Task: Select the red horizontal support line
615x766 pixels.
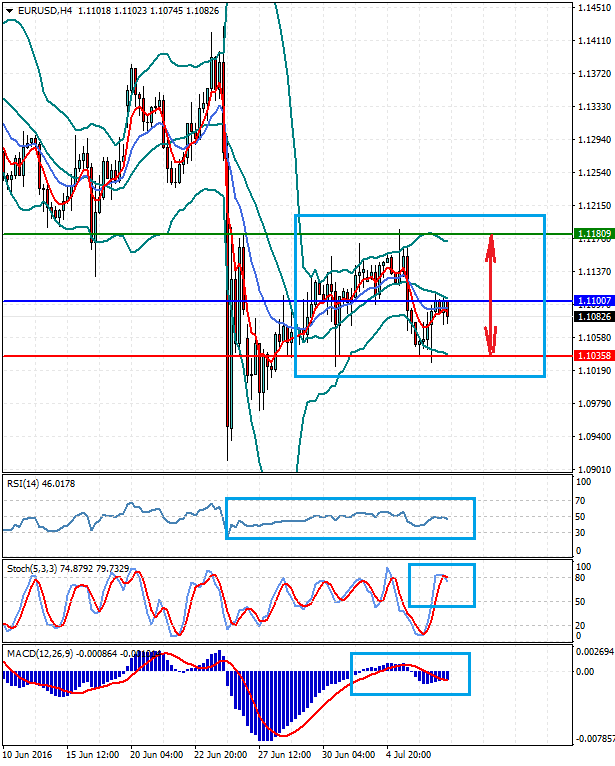Action: click(x=150, y=355)
